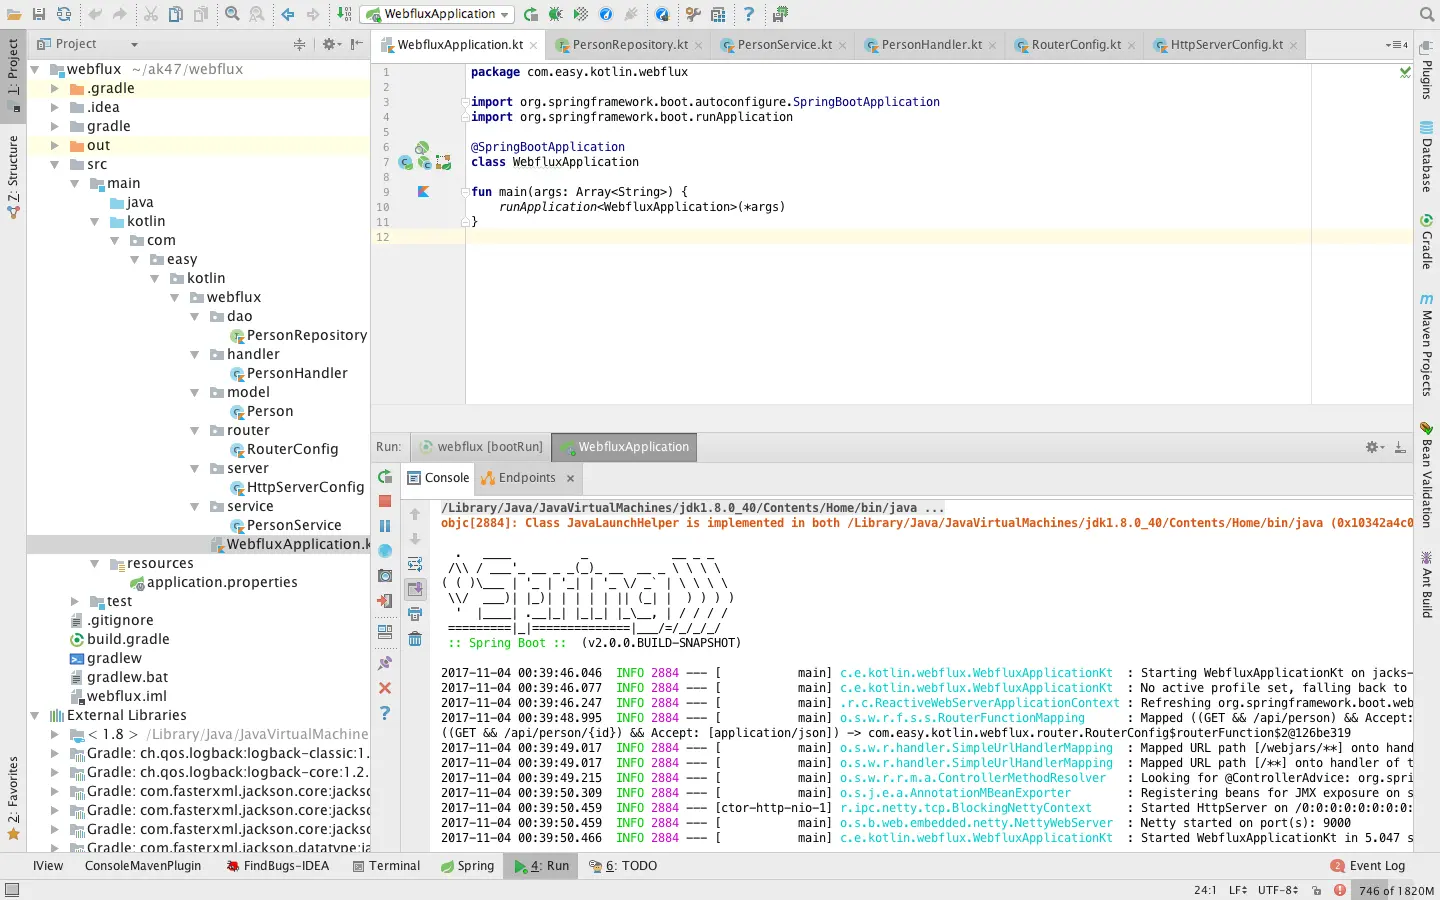Collapse the resources folder node

(x=95, y=564)
